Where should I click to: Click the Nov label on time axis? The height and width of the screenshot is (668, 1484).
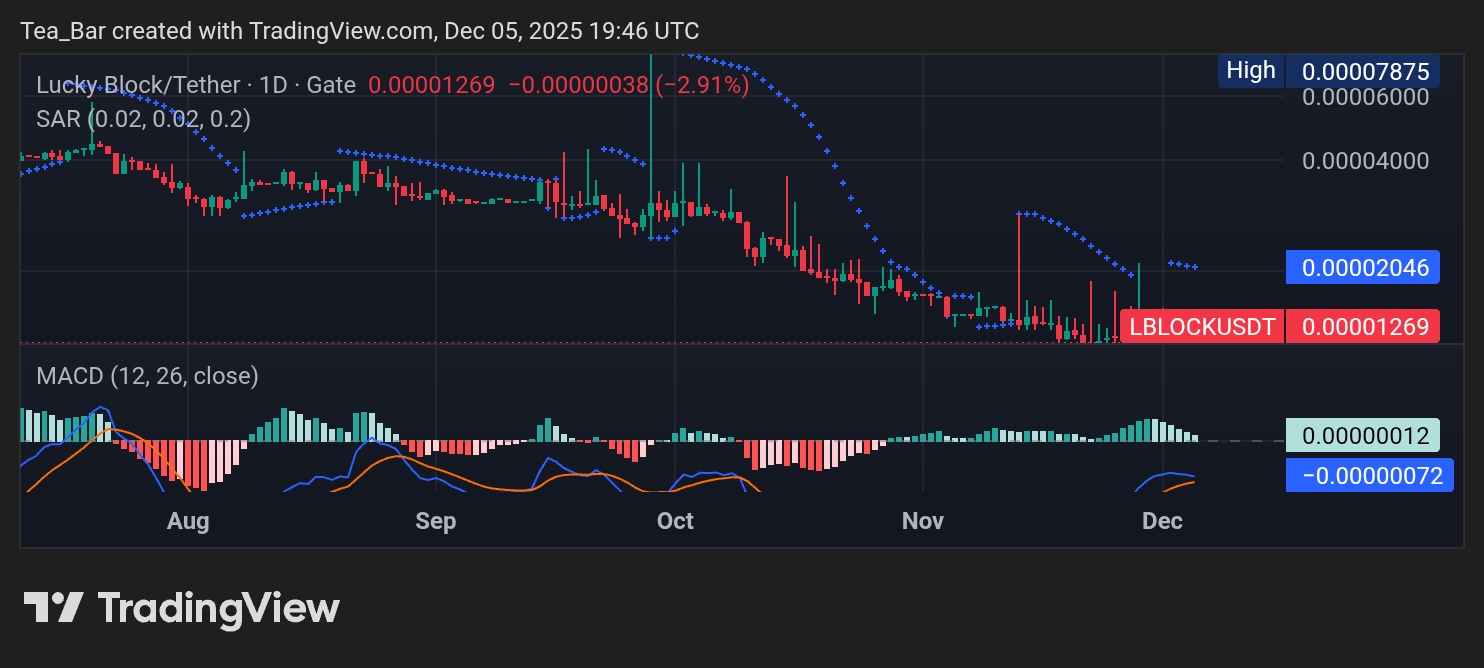tap(923, 521)
